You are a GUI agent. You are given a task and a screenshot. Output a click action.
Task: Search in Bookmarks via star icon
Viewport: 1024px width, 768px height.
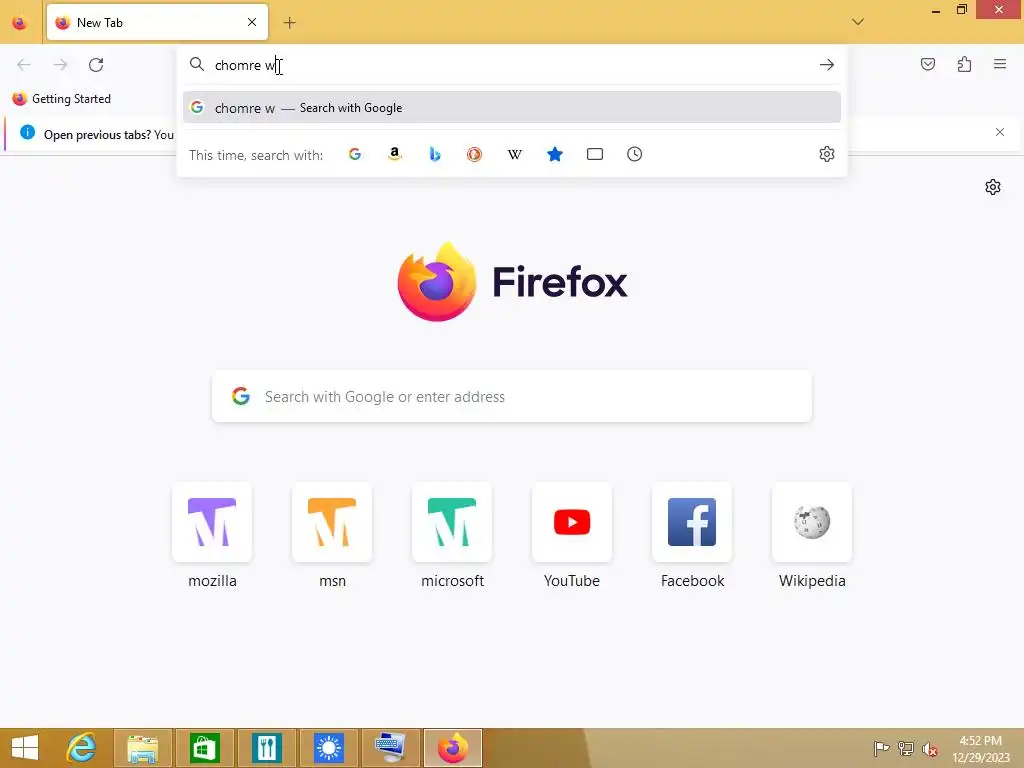click(x=554, y=154)
